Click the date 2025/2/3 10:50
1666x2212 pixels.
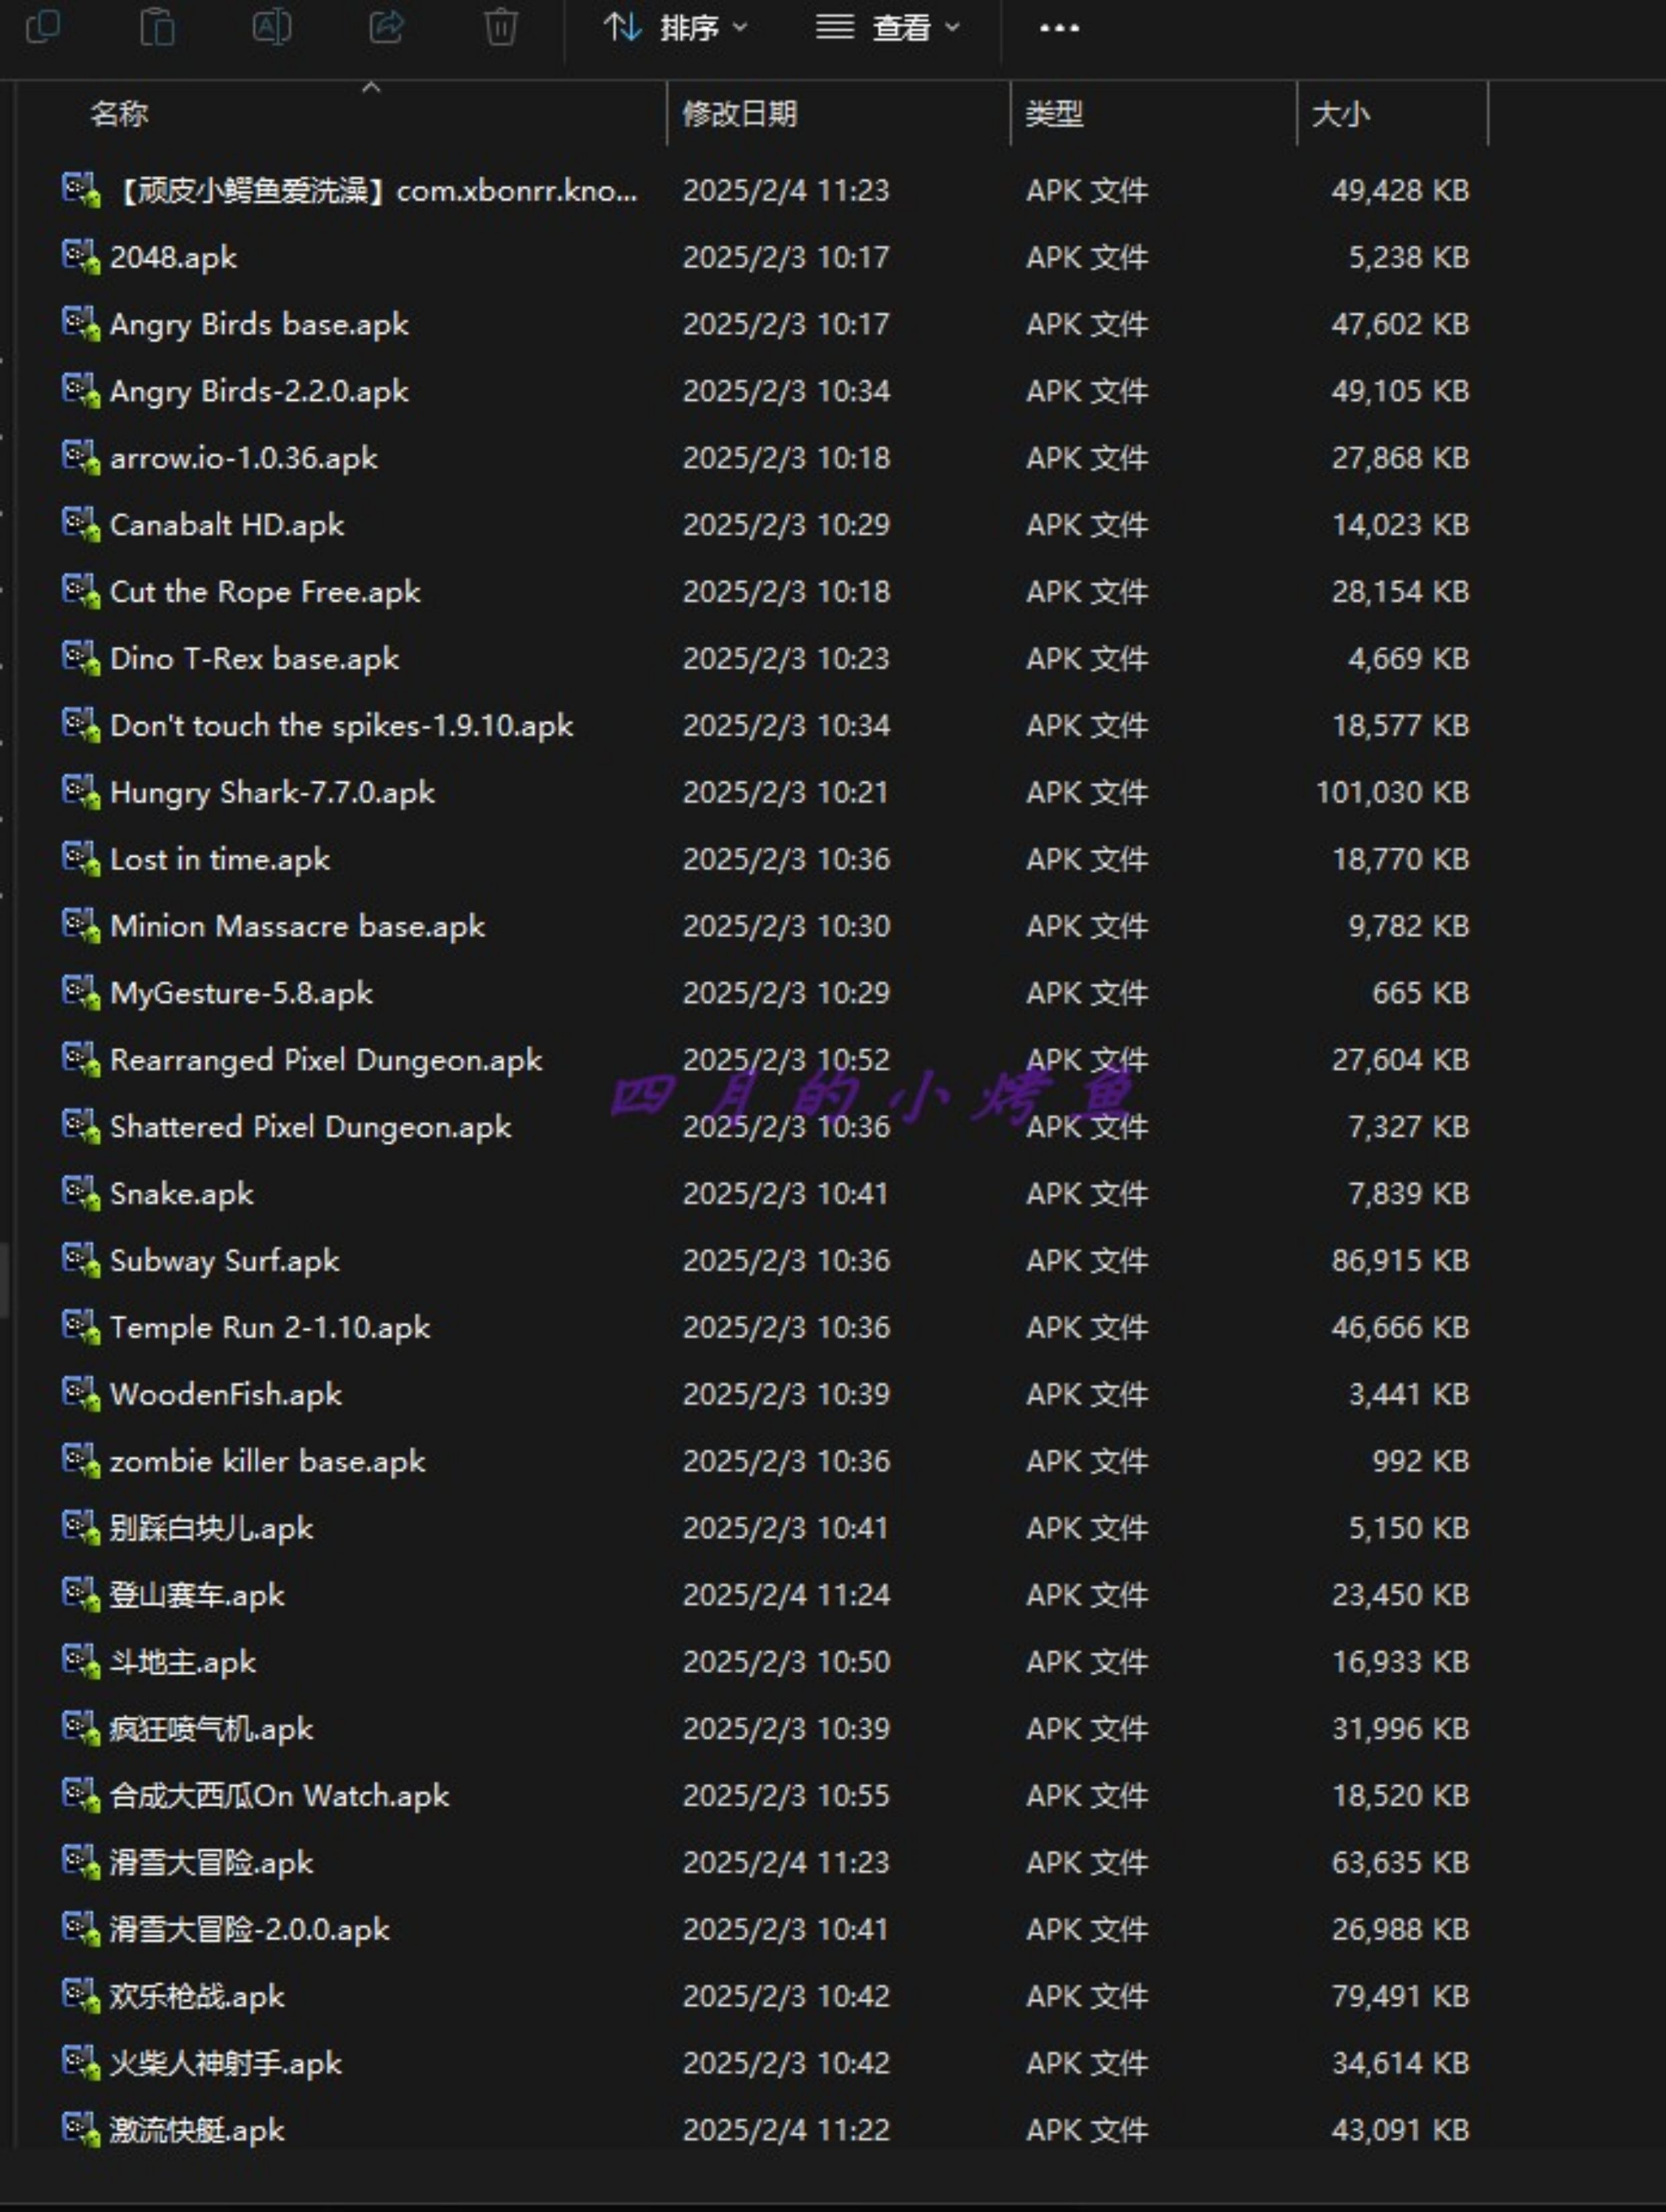tap(786, 1662)
